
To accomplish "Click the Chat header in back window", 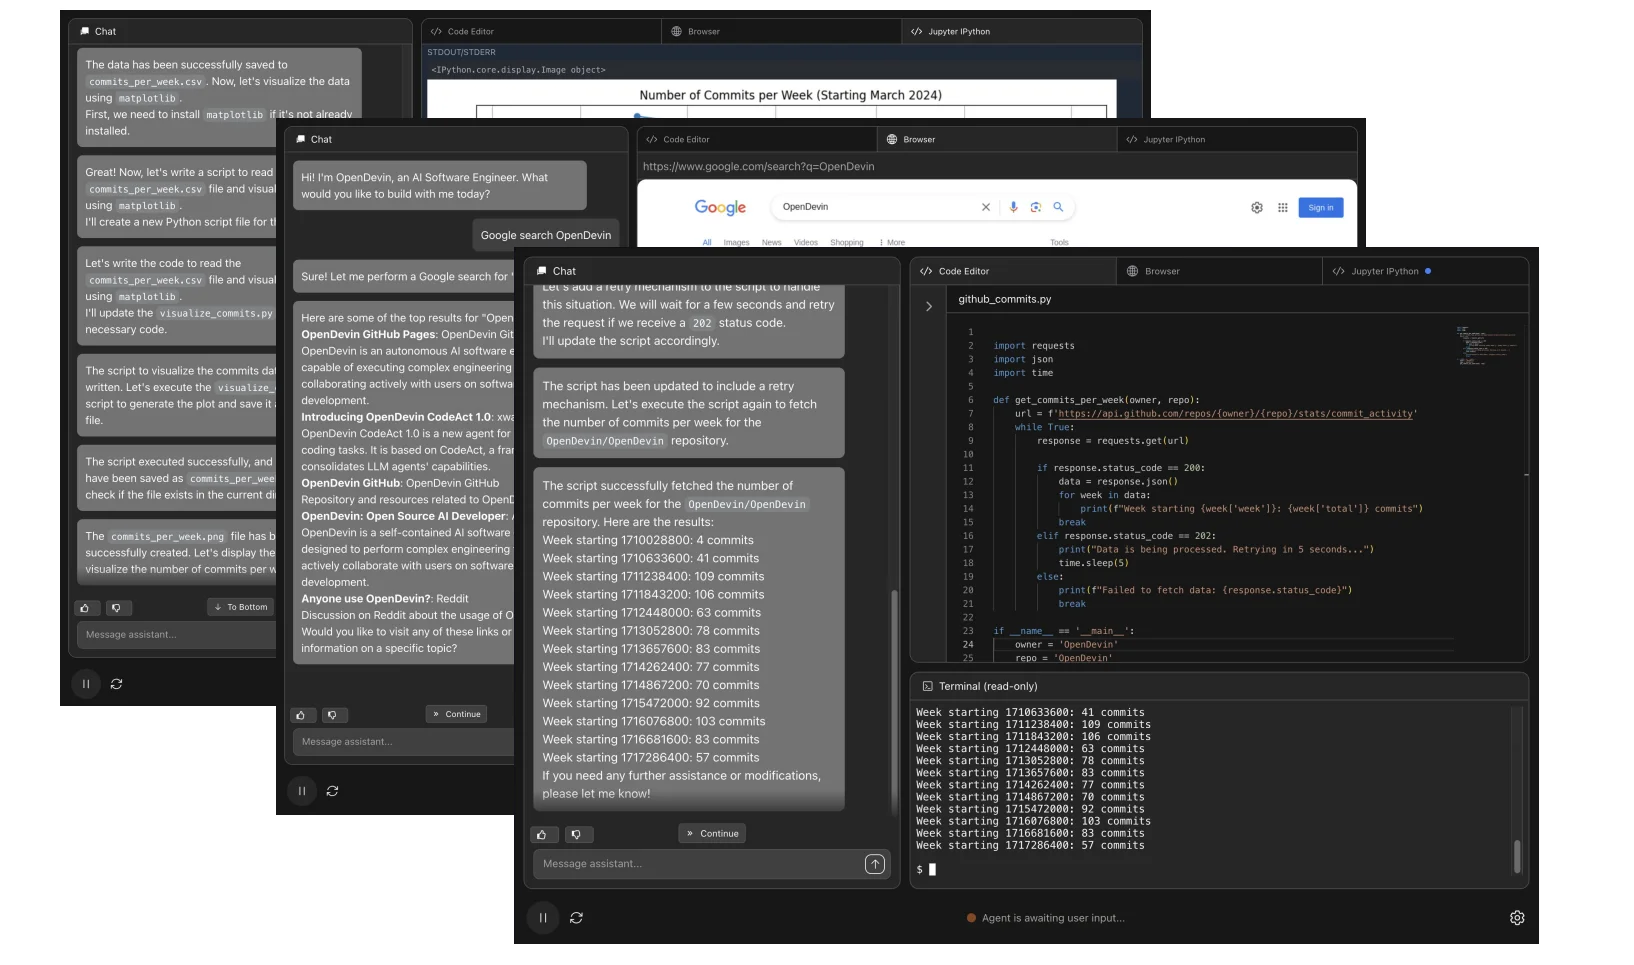I will [99, 32].
